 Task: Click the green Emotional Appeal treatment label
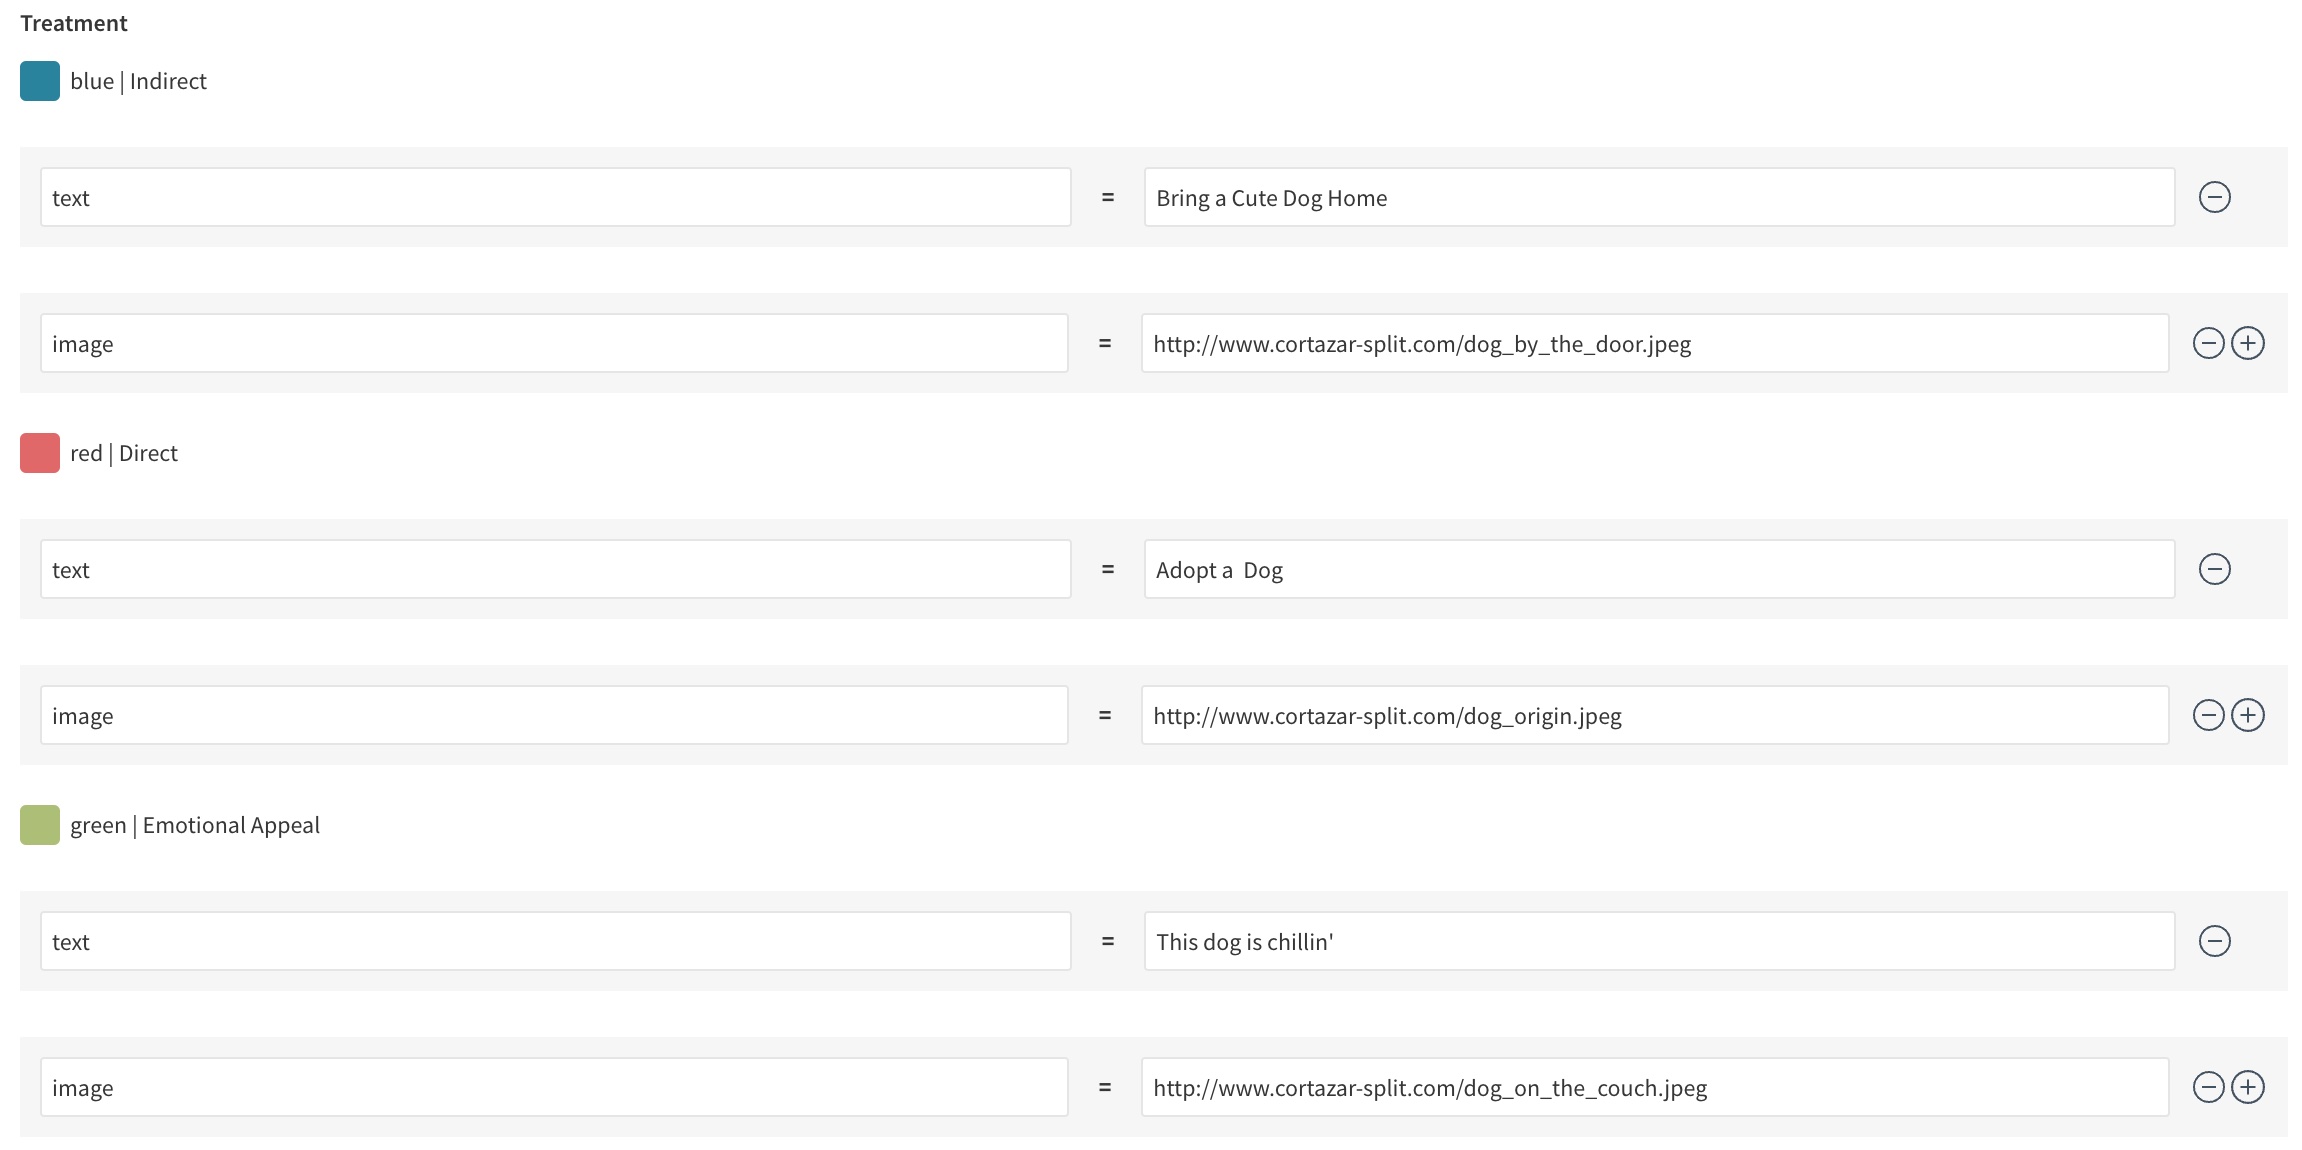(x=194, y=825)
